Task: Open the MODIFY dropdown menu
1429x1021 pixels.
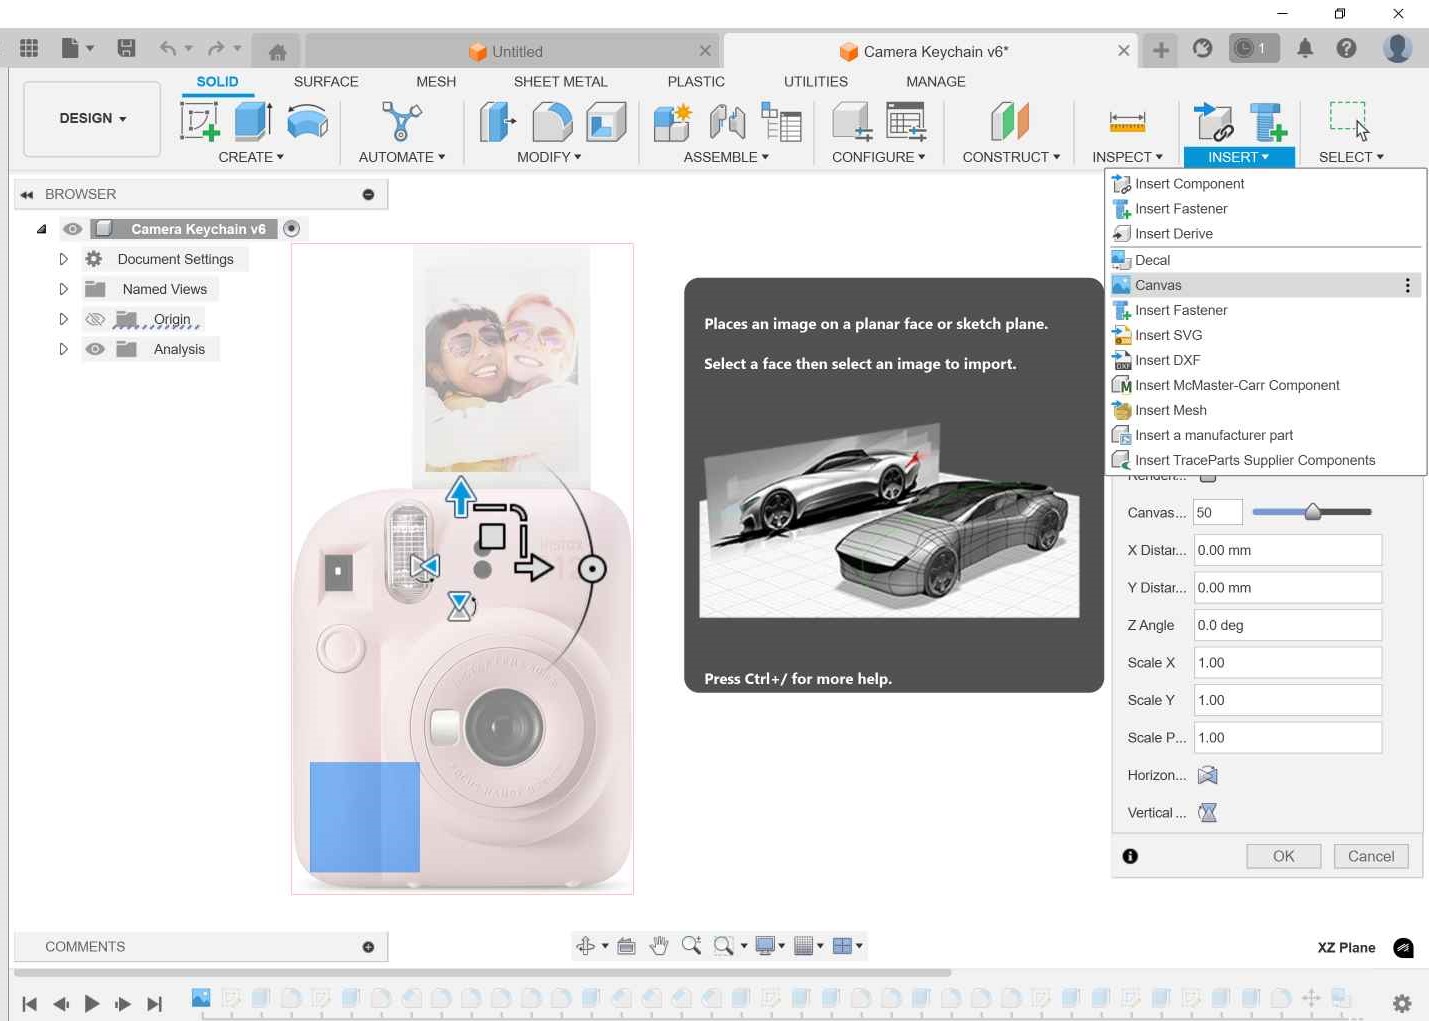Action: pos(549,157)
